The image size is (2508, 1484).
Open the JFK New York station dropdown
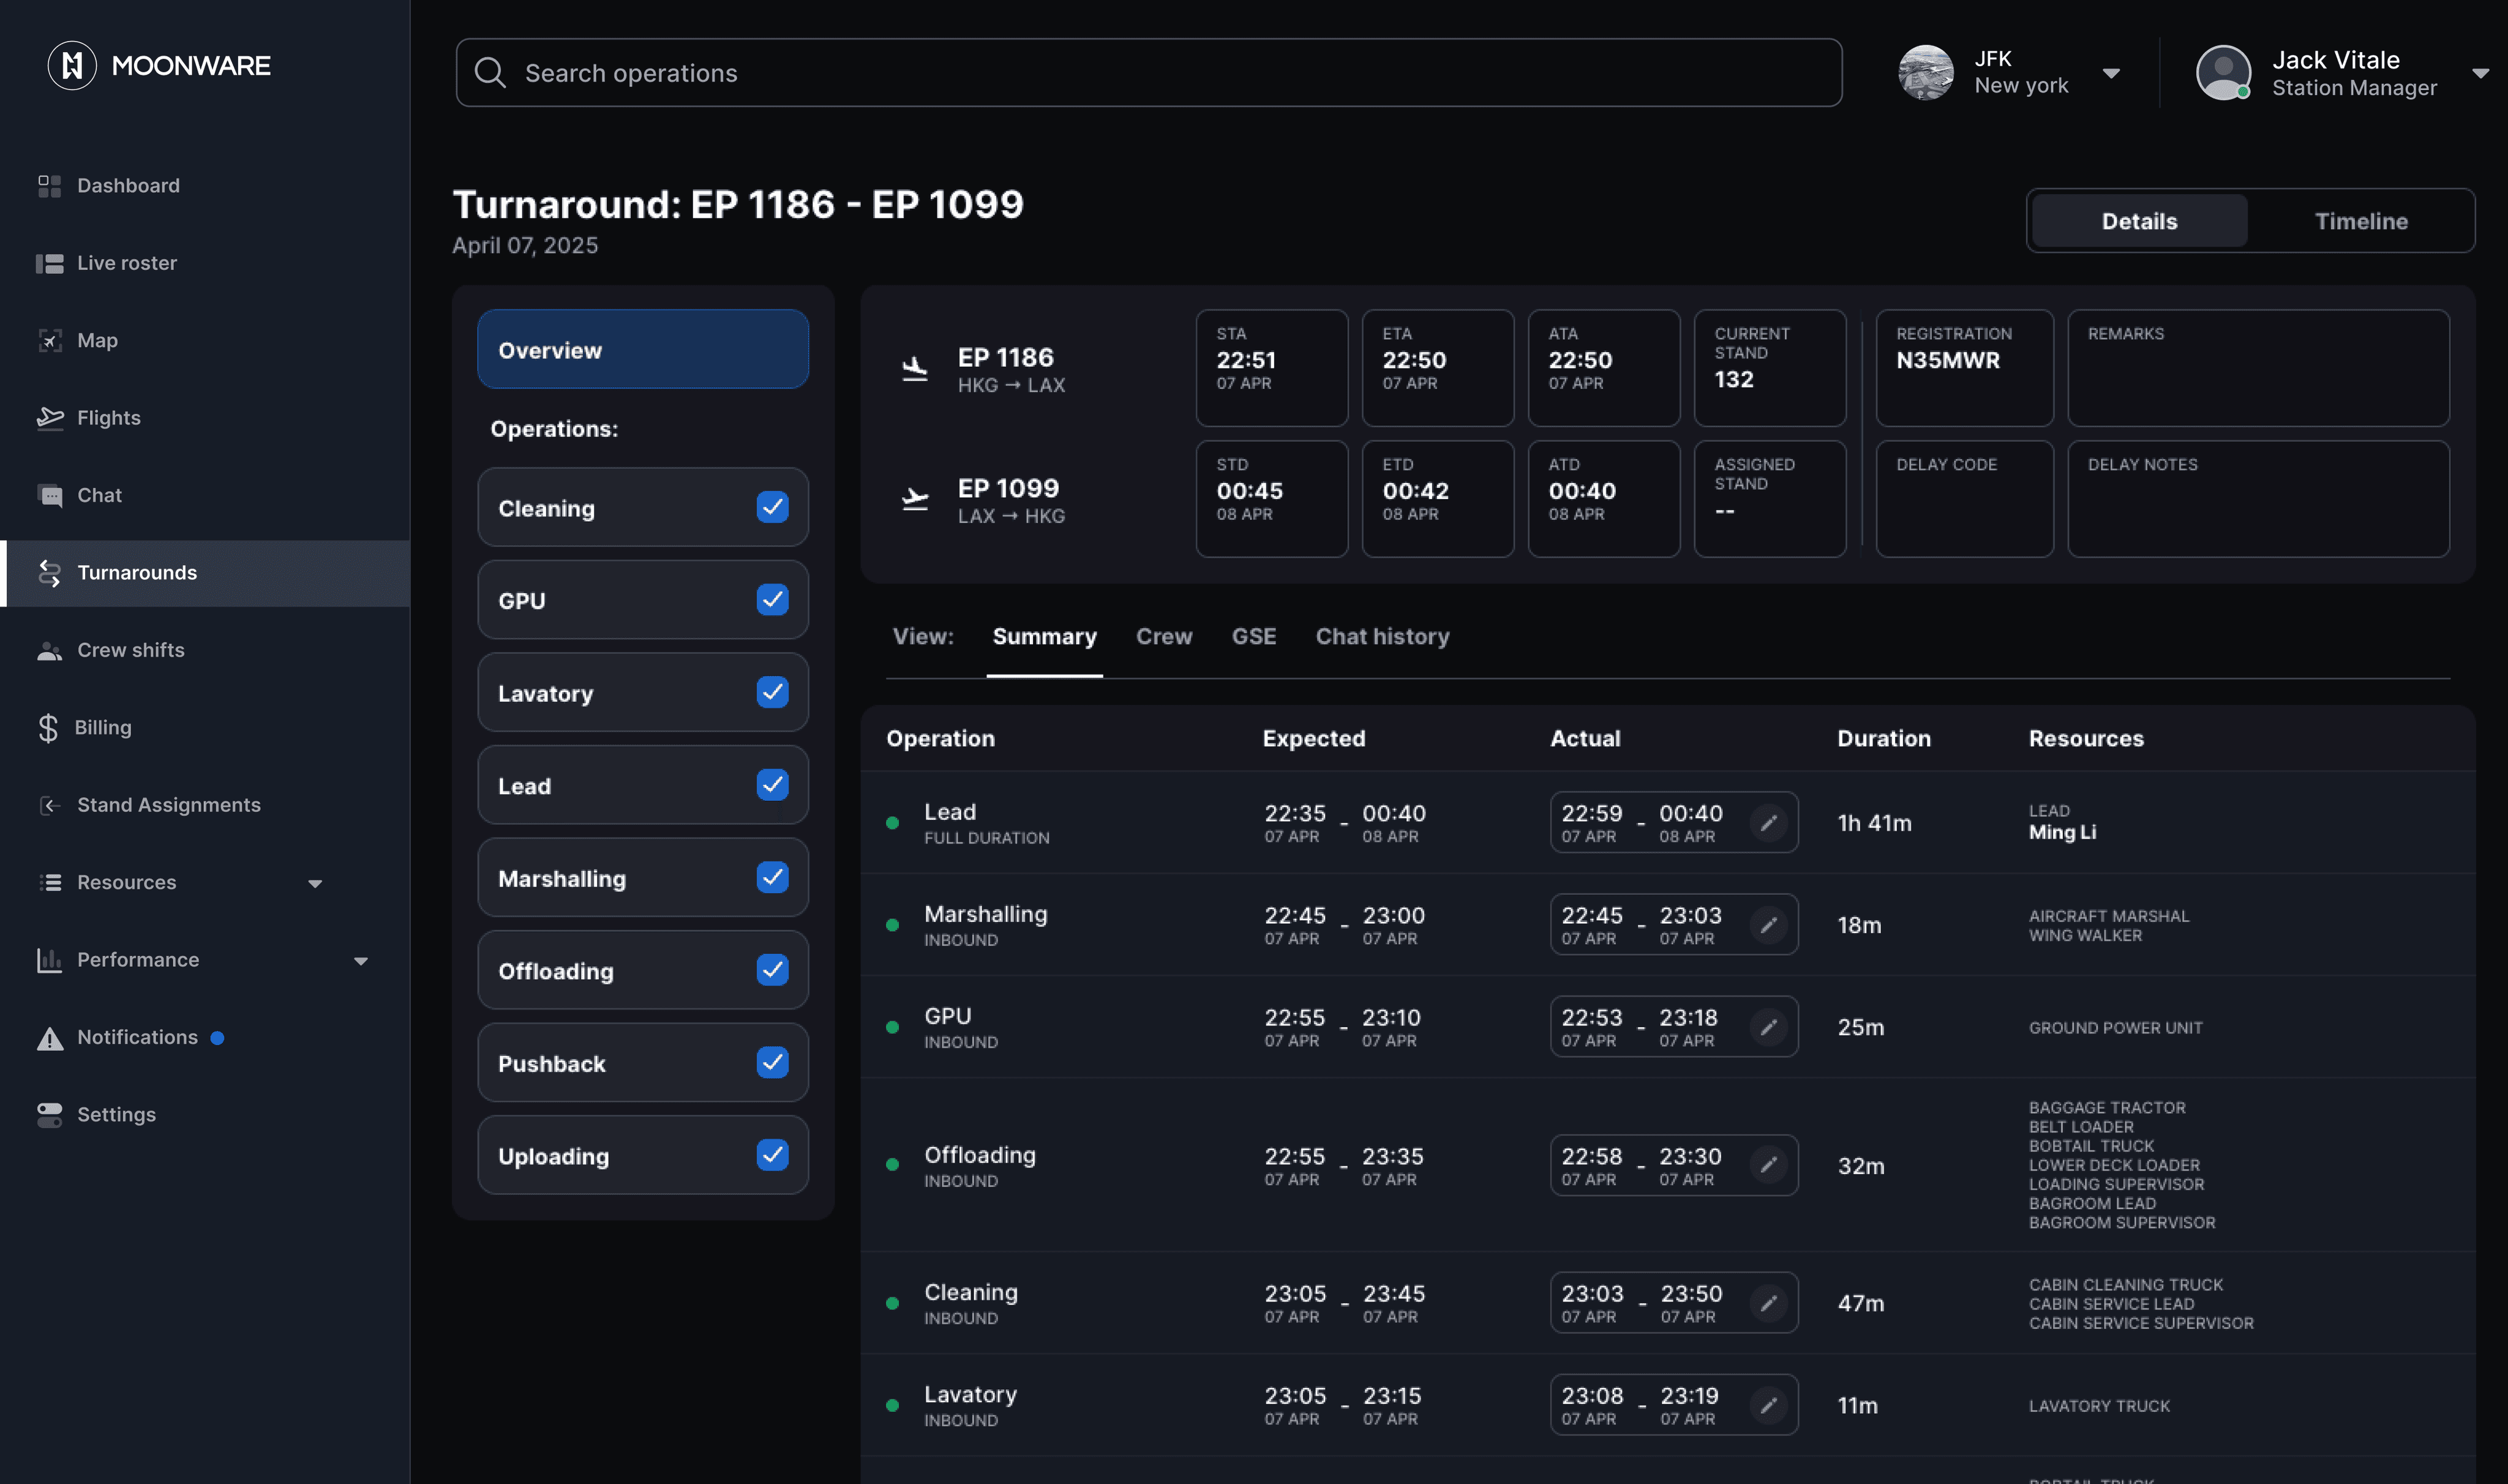pyautogui.click(x=2110, y=73)
